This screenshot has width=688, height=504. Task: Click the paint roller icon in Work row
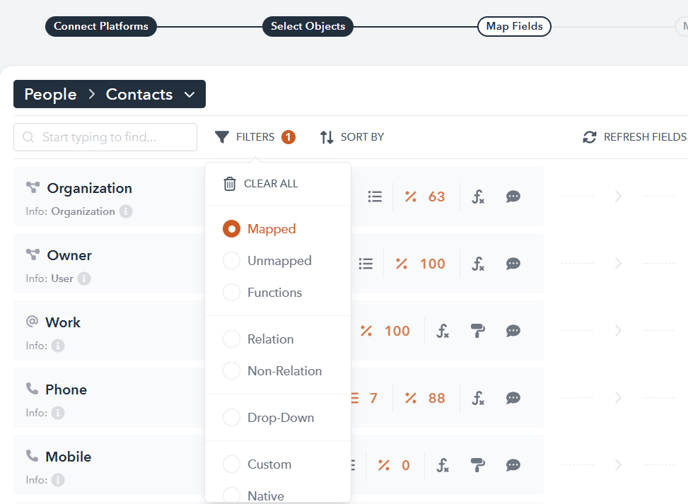click(478, 331)
